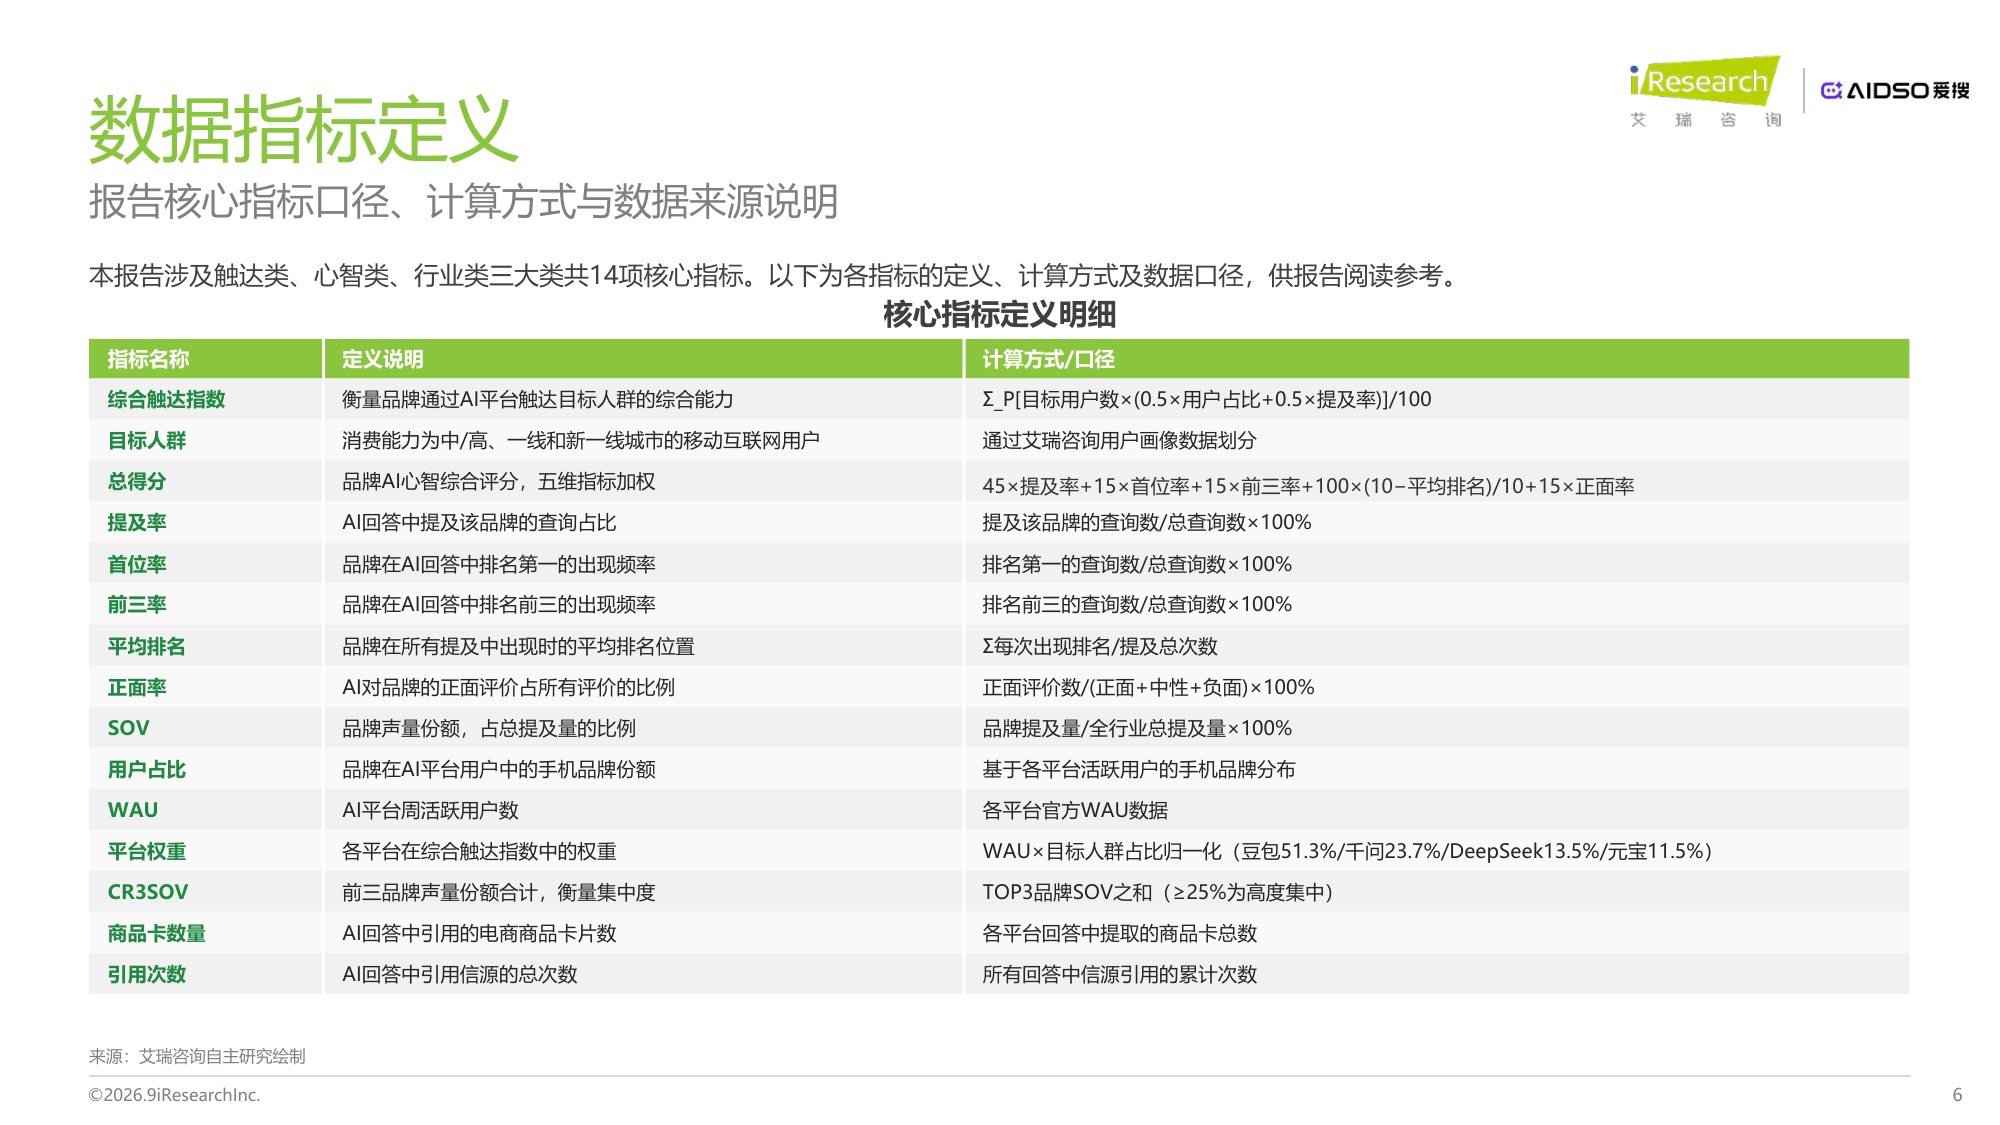
Task: Select the 综合触达指数 row label
Action: pos(166,399)
